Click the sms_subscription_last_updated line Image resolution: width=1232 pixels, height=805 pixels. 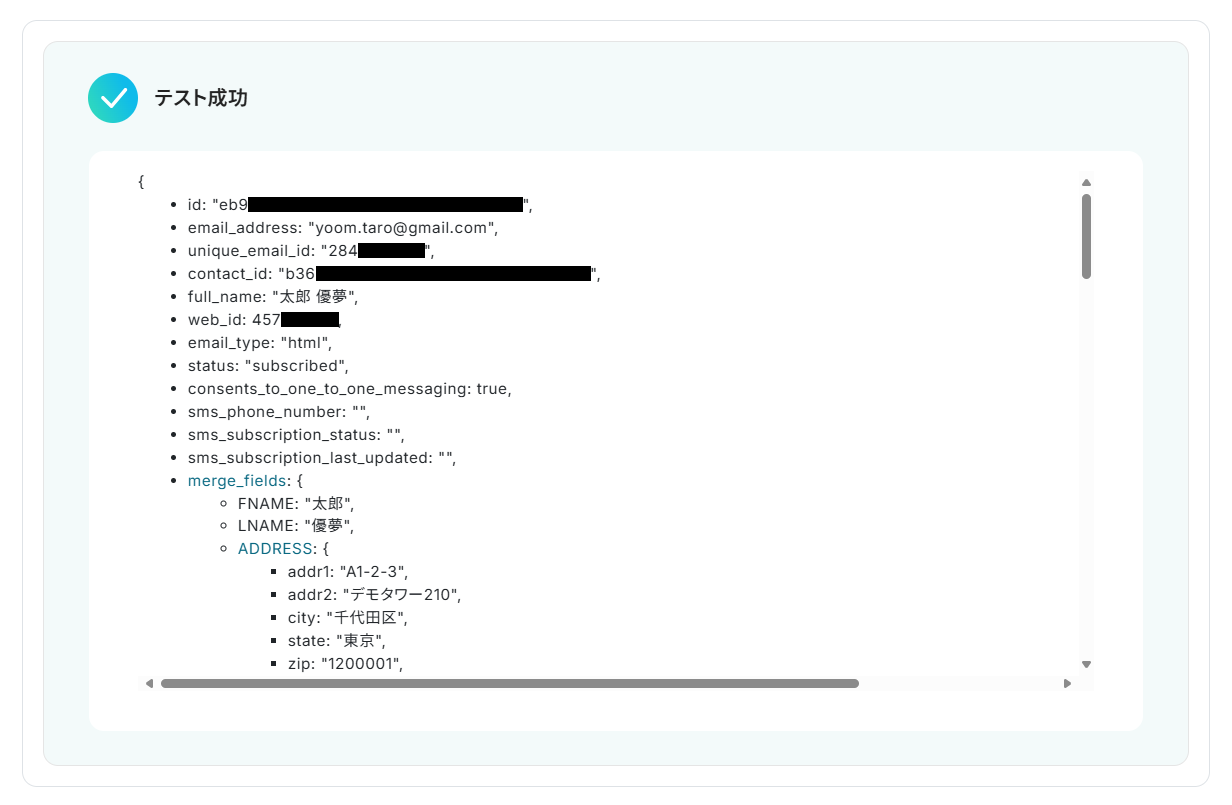[322, 458]
